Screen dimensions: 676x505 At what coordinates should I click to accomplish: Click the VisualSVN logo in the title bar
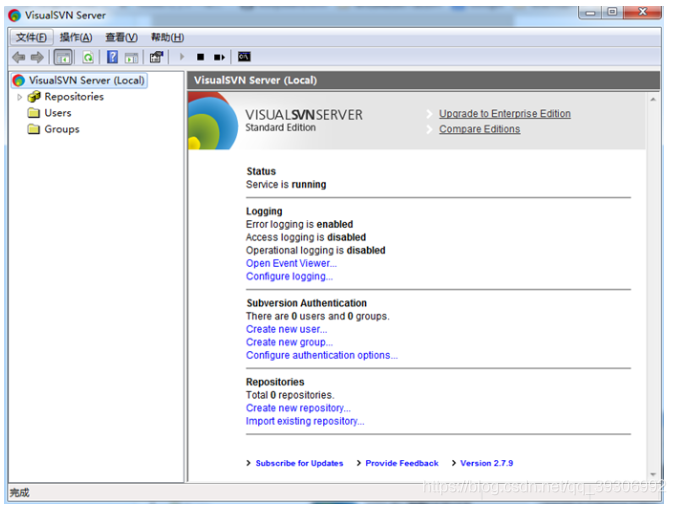15,16
